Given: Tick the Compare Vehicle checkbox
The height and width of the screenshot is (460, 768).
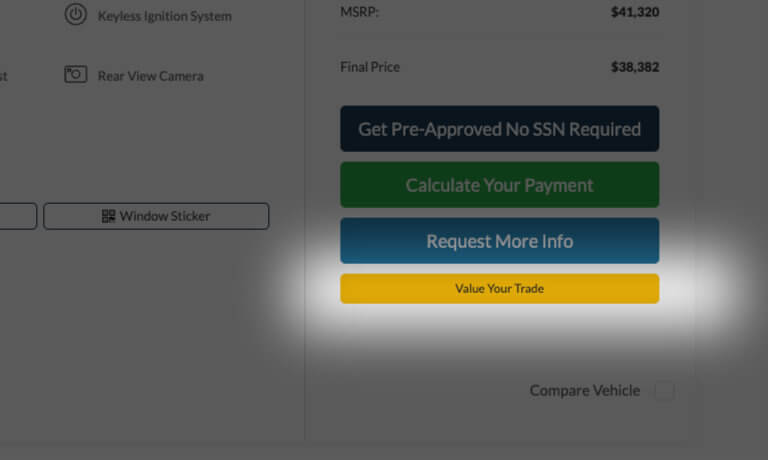Looking at the screenshot, I should click(664, 391).
